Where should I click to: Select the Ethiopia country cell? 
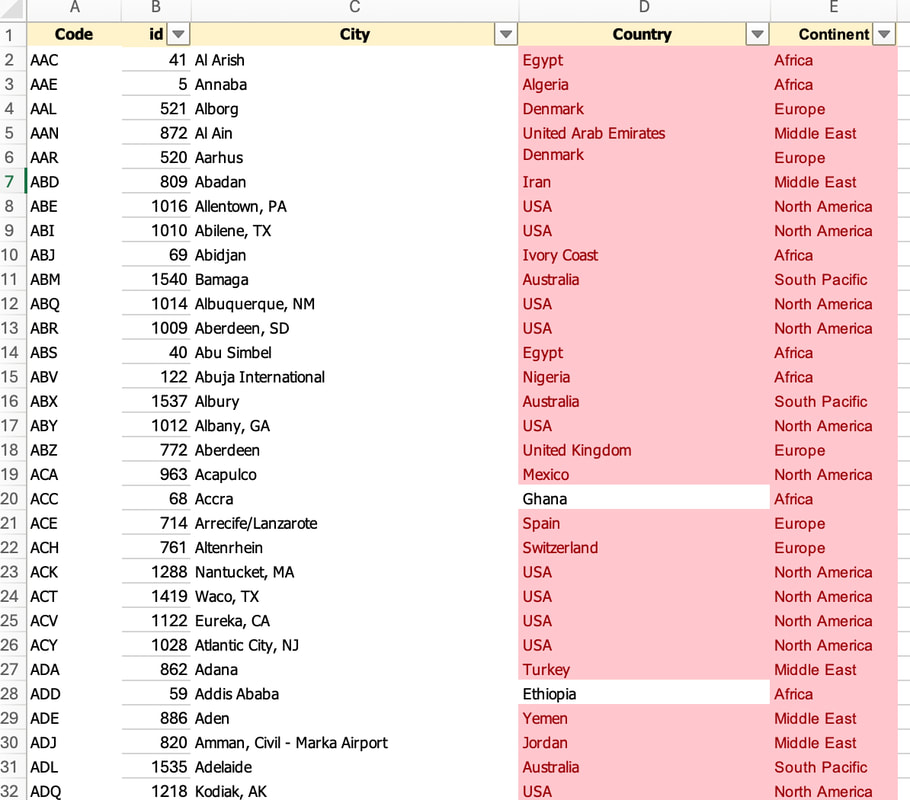pos(644,694)
